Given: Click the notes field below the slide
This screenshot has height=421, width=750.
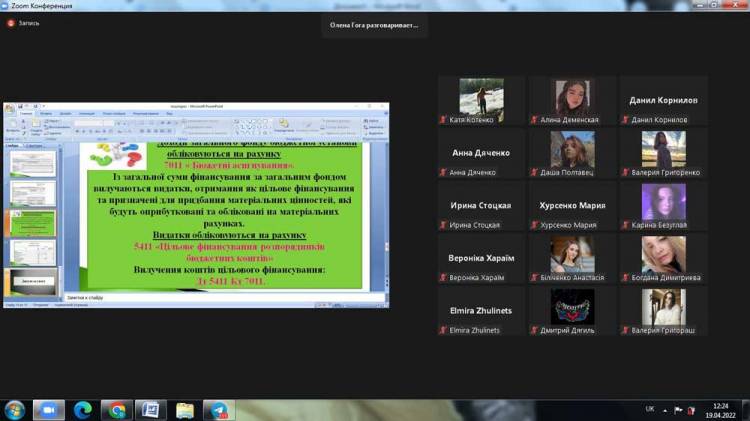Looking at the screenshot, I should click(x=200, y=297).
